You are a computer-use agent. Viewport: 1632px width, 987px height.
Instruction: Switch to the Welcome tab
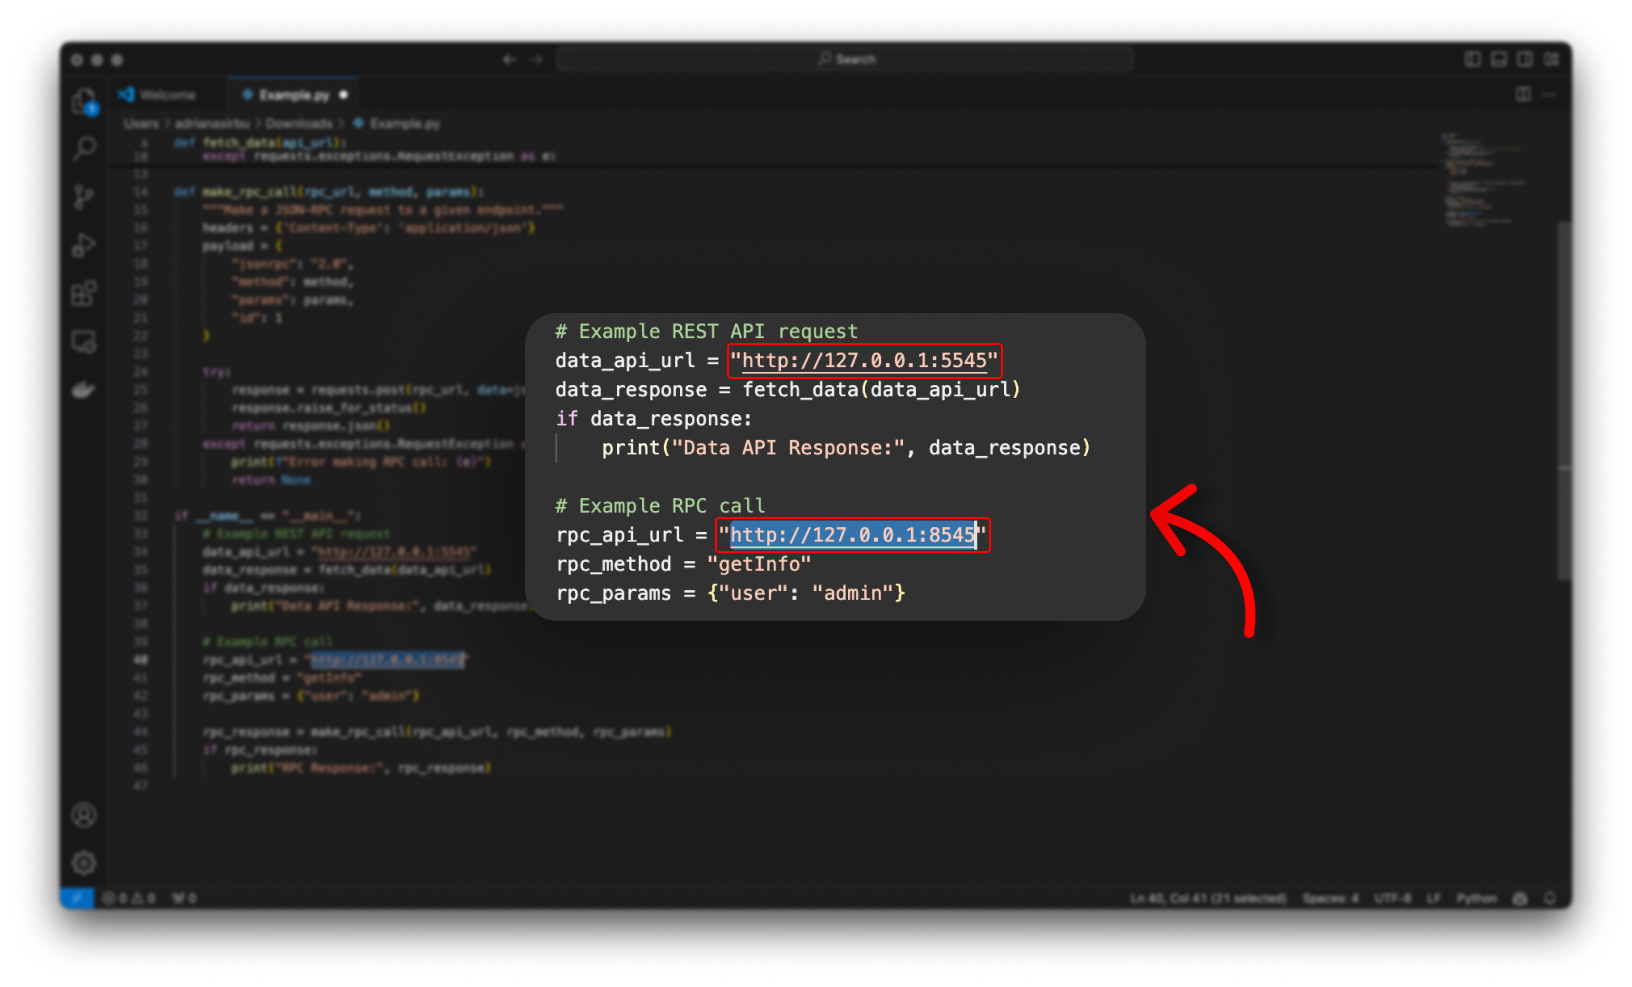pyautogui.click(x=166, y=95)
